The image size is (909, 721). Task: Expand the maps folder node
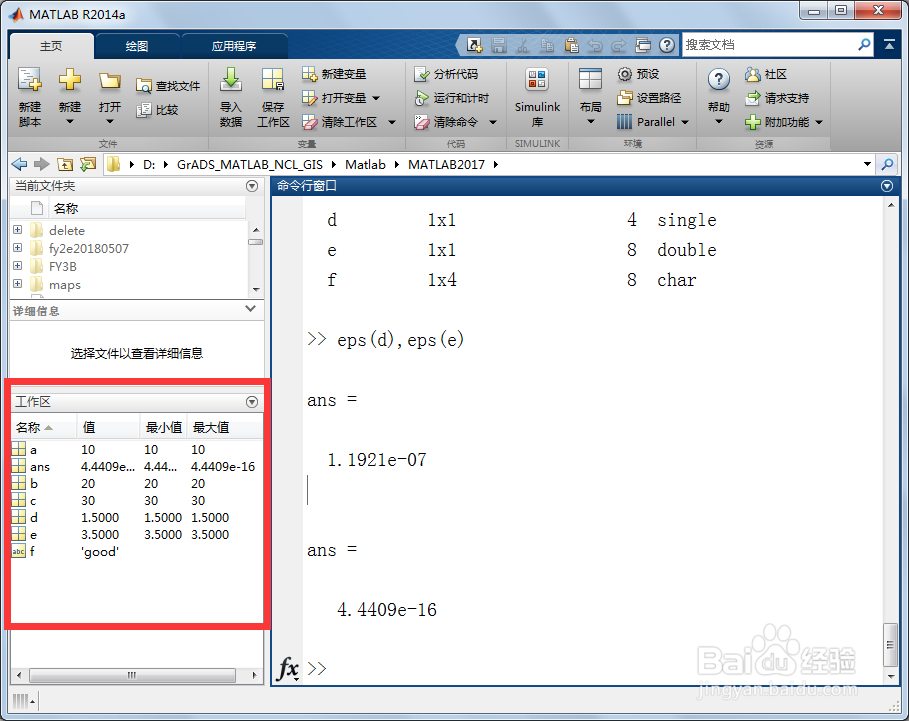(x=17, y=283)
